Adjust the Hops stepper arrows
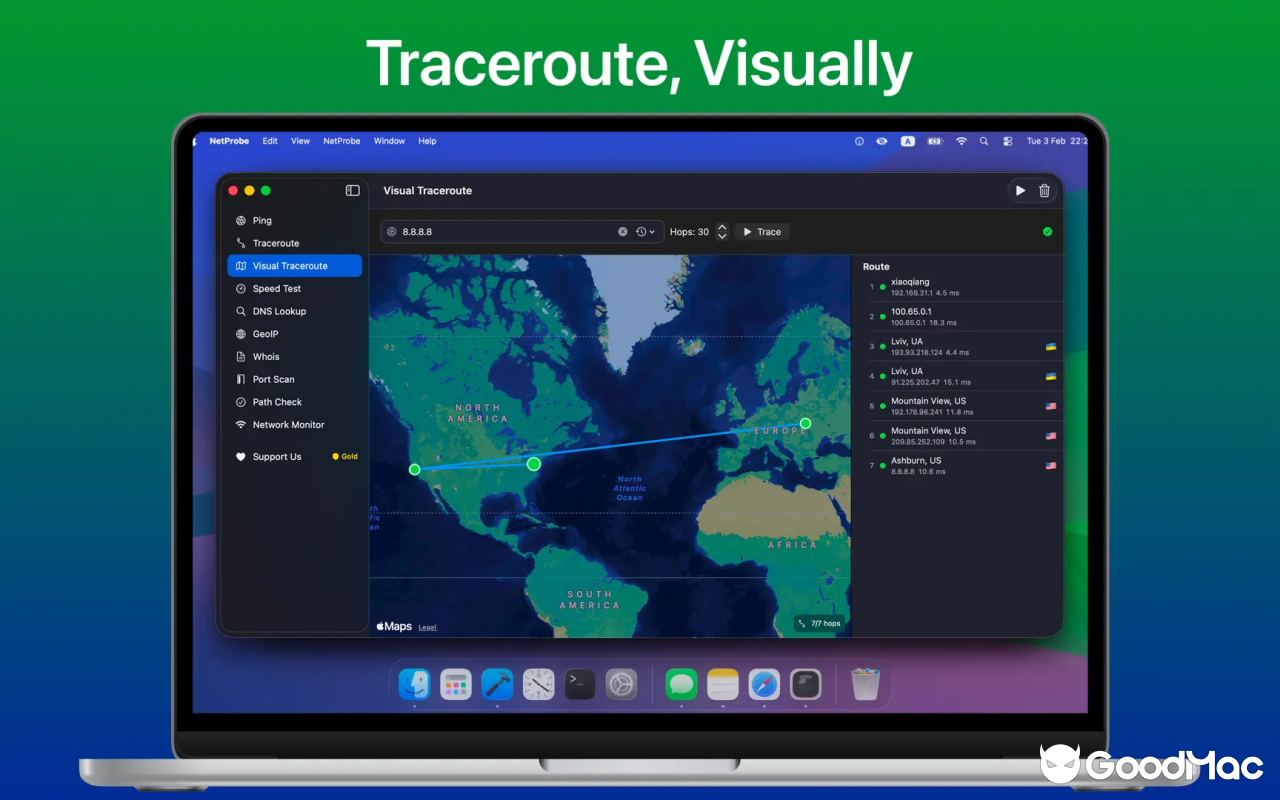Screen dimensions: 1280x800 (722, 231)
